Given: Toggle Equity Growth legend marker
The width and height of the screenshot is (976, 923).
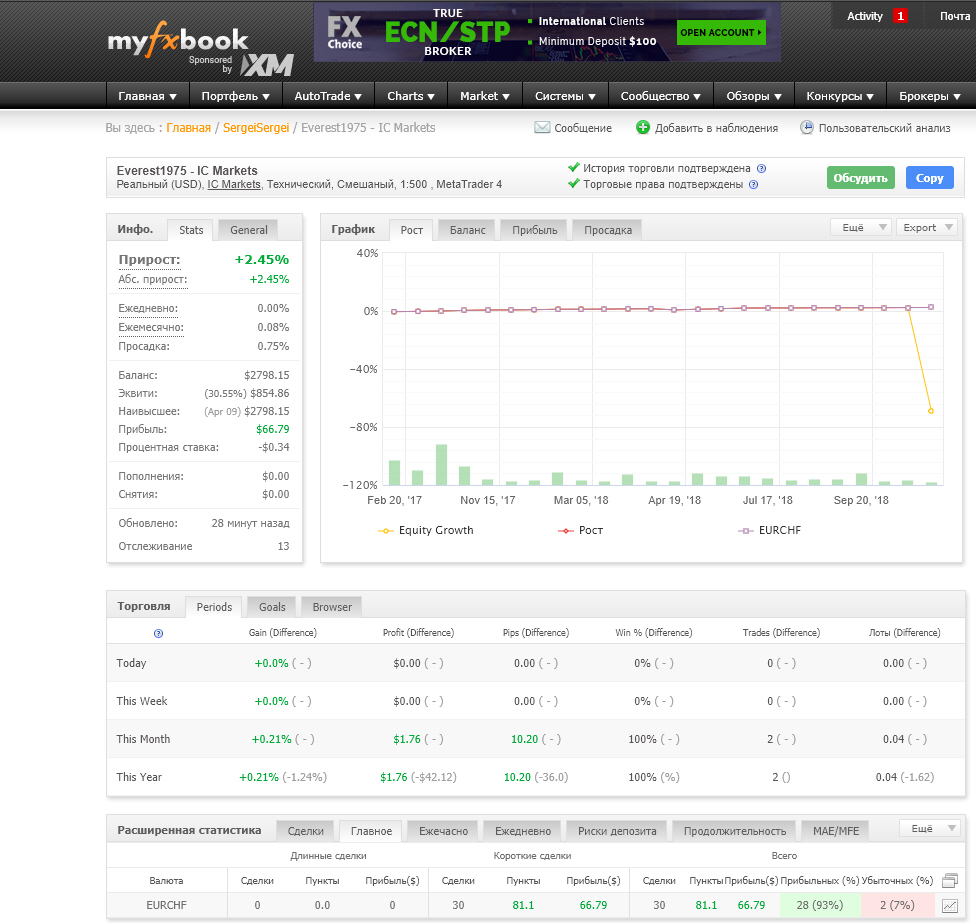Looking at the screenshot, I should tap(385, 531).
